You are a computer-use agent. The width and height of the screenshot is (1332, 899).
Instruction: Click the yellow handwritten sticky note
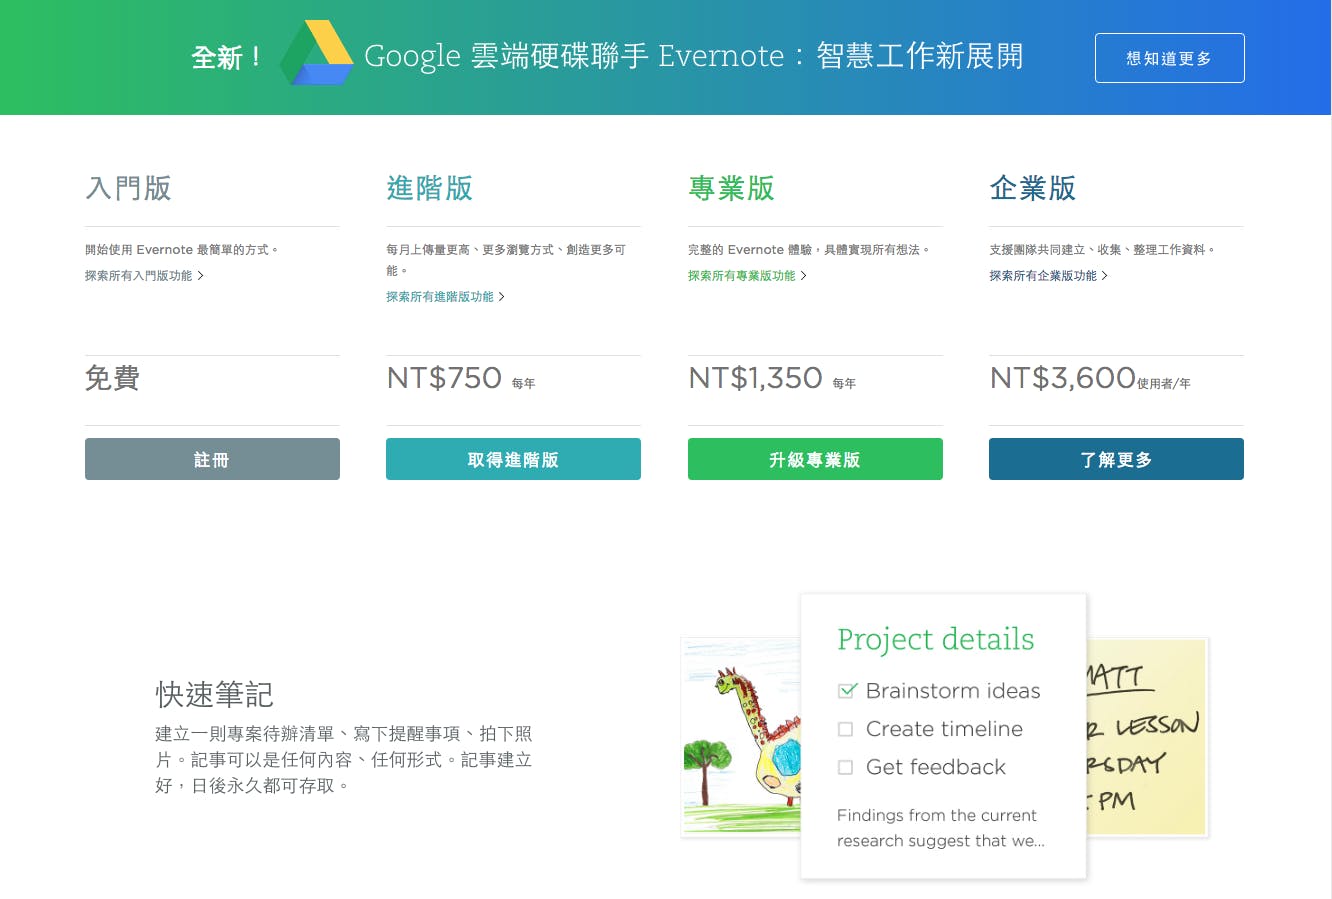coord(1147,737)
